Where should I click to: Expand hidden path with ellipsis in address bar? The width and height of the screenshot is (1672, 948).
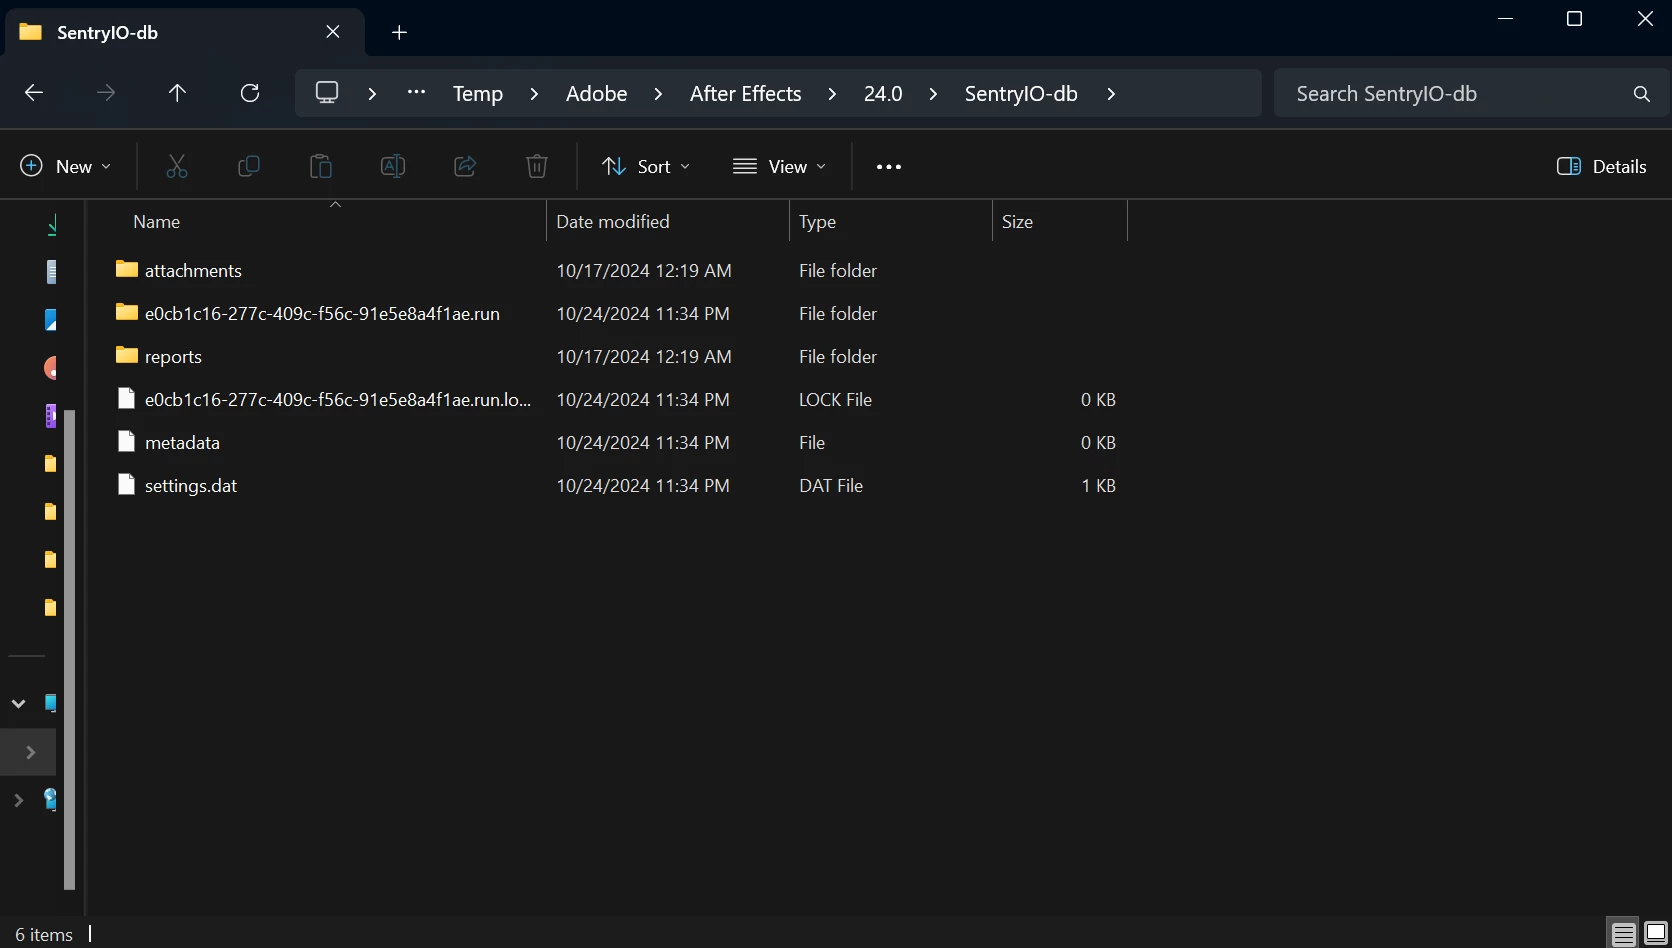coord(417,93)
